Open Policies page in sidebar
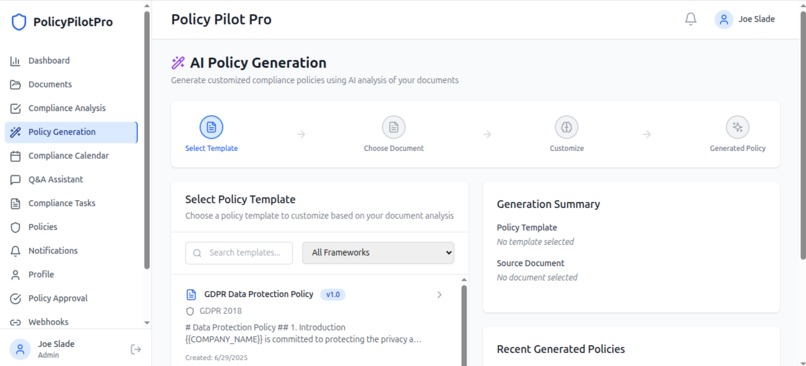Image resolution: width=806 pixels, height=366 pixels. (71, 227)
